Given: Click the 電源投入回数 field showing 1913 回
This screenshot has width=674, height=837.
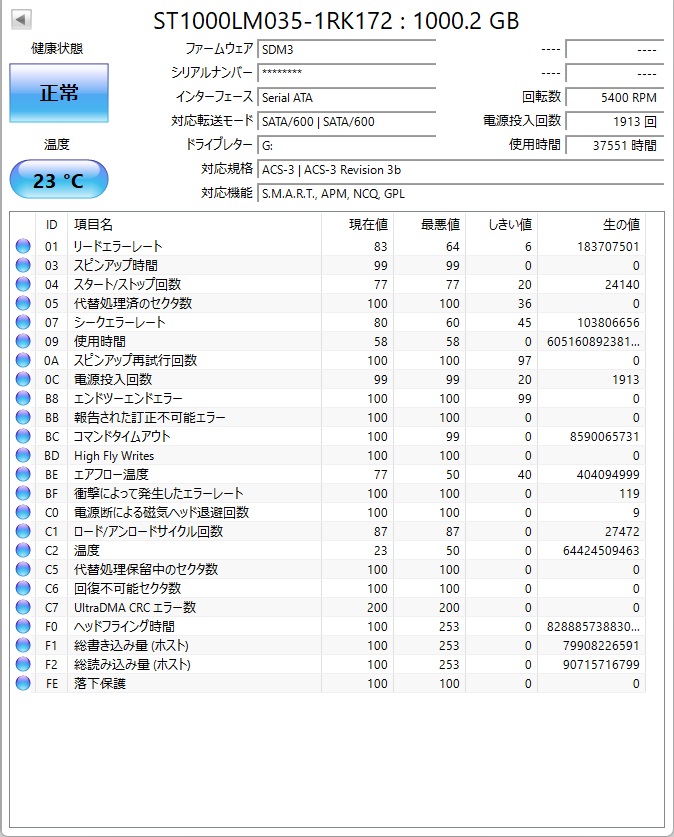Looking at the screenshot, I should coord(614,121).
